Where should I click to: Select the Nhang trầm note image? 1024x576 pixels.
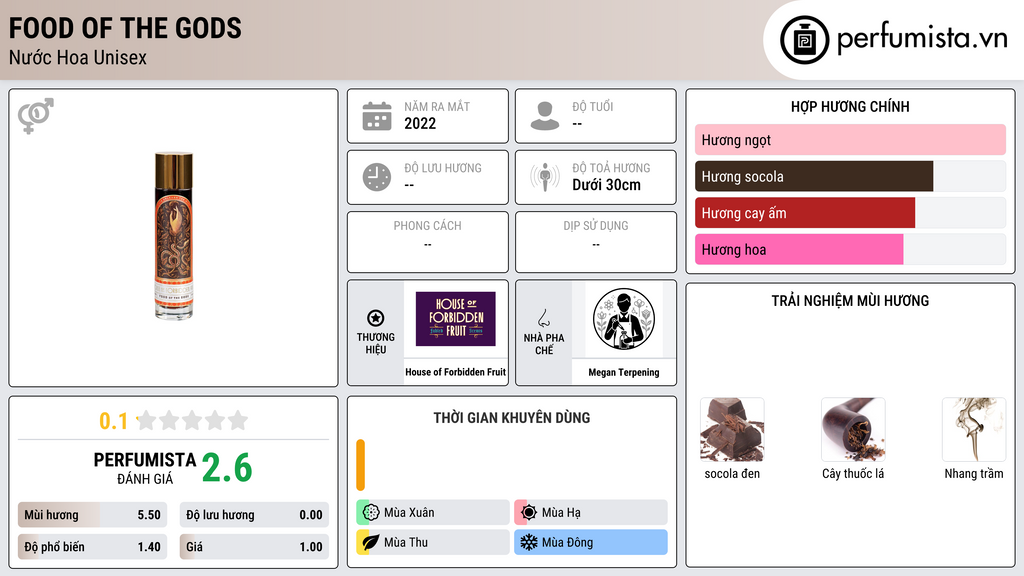[974, 429]
